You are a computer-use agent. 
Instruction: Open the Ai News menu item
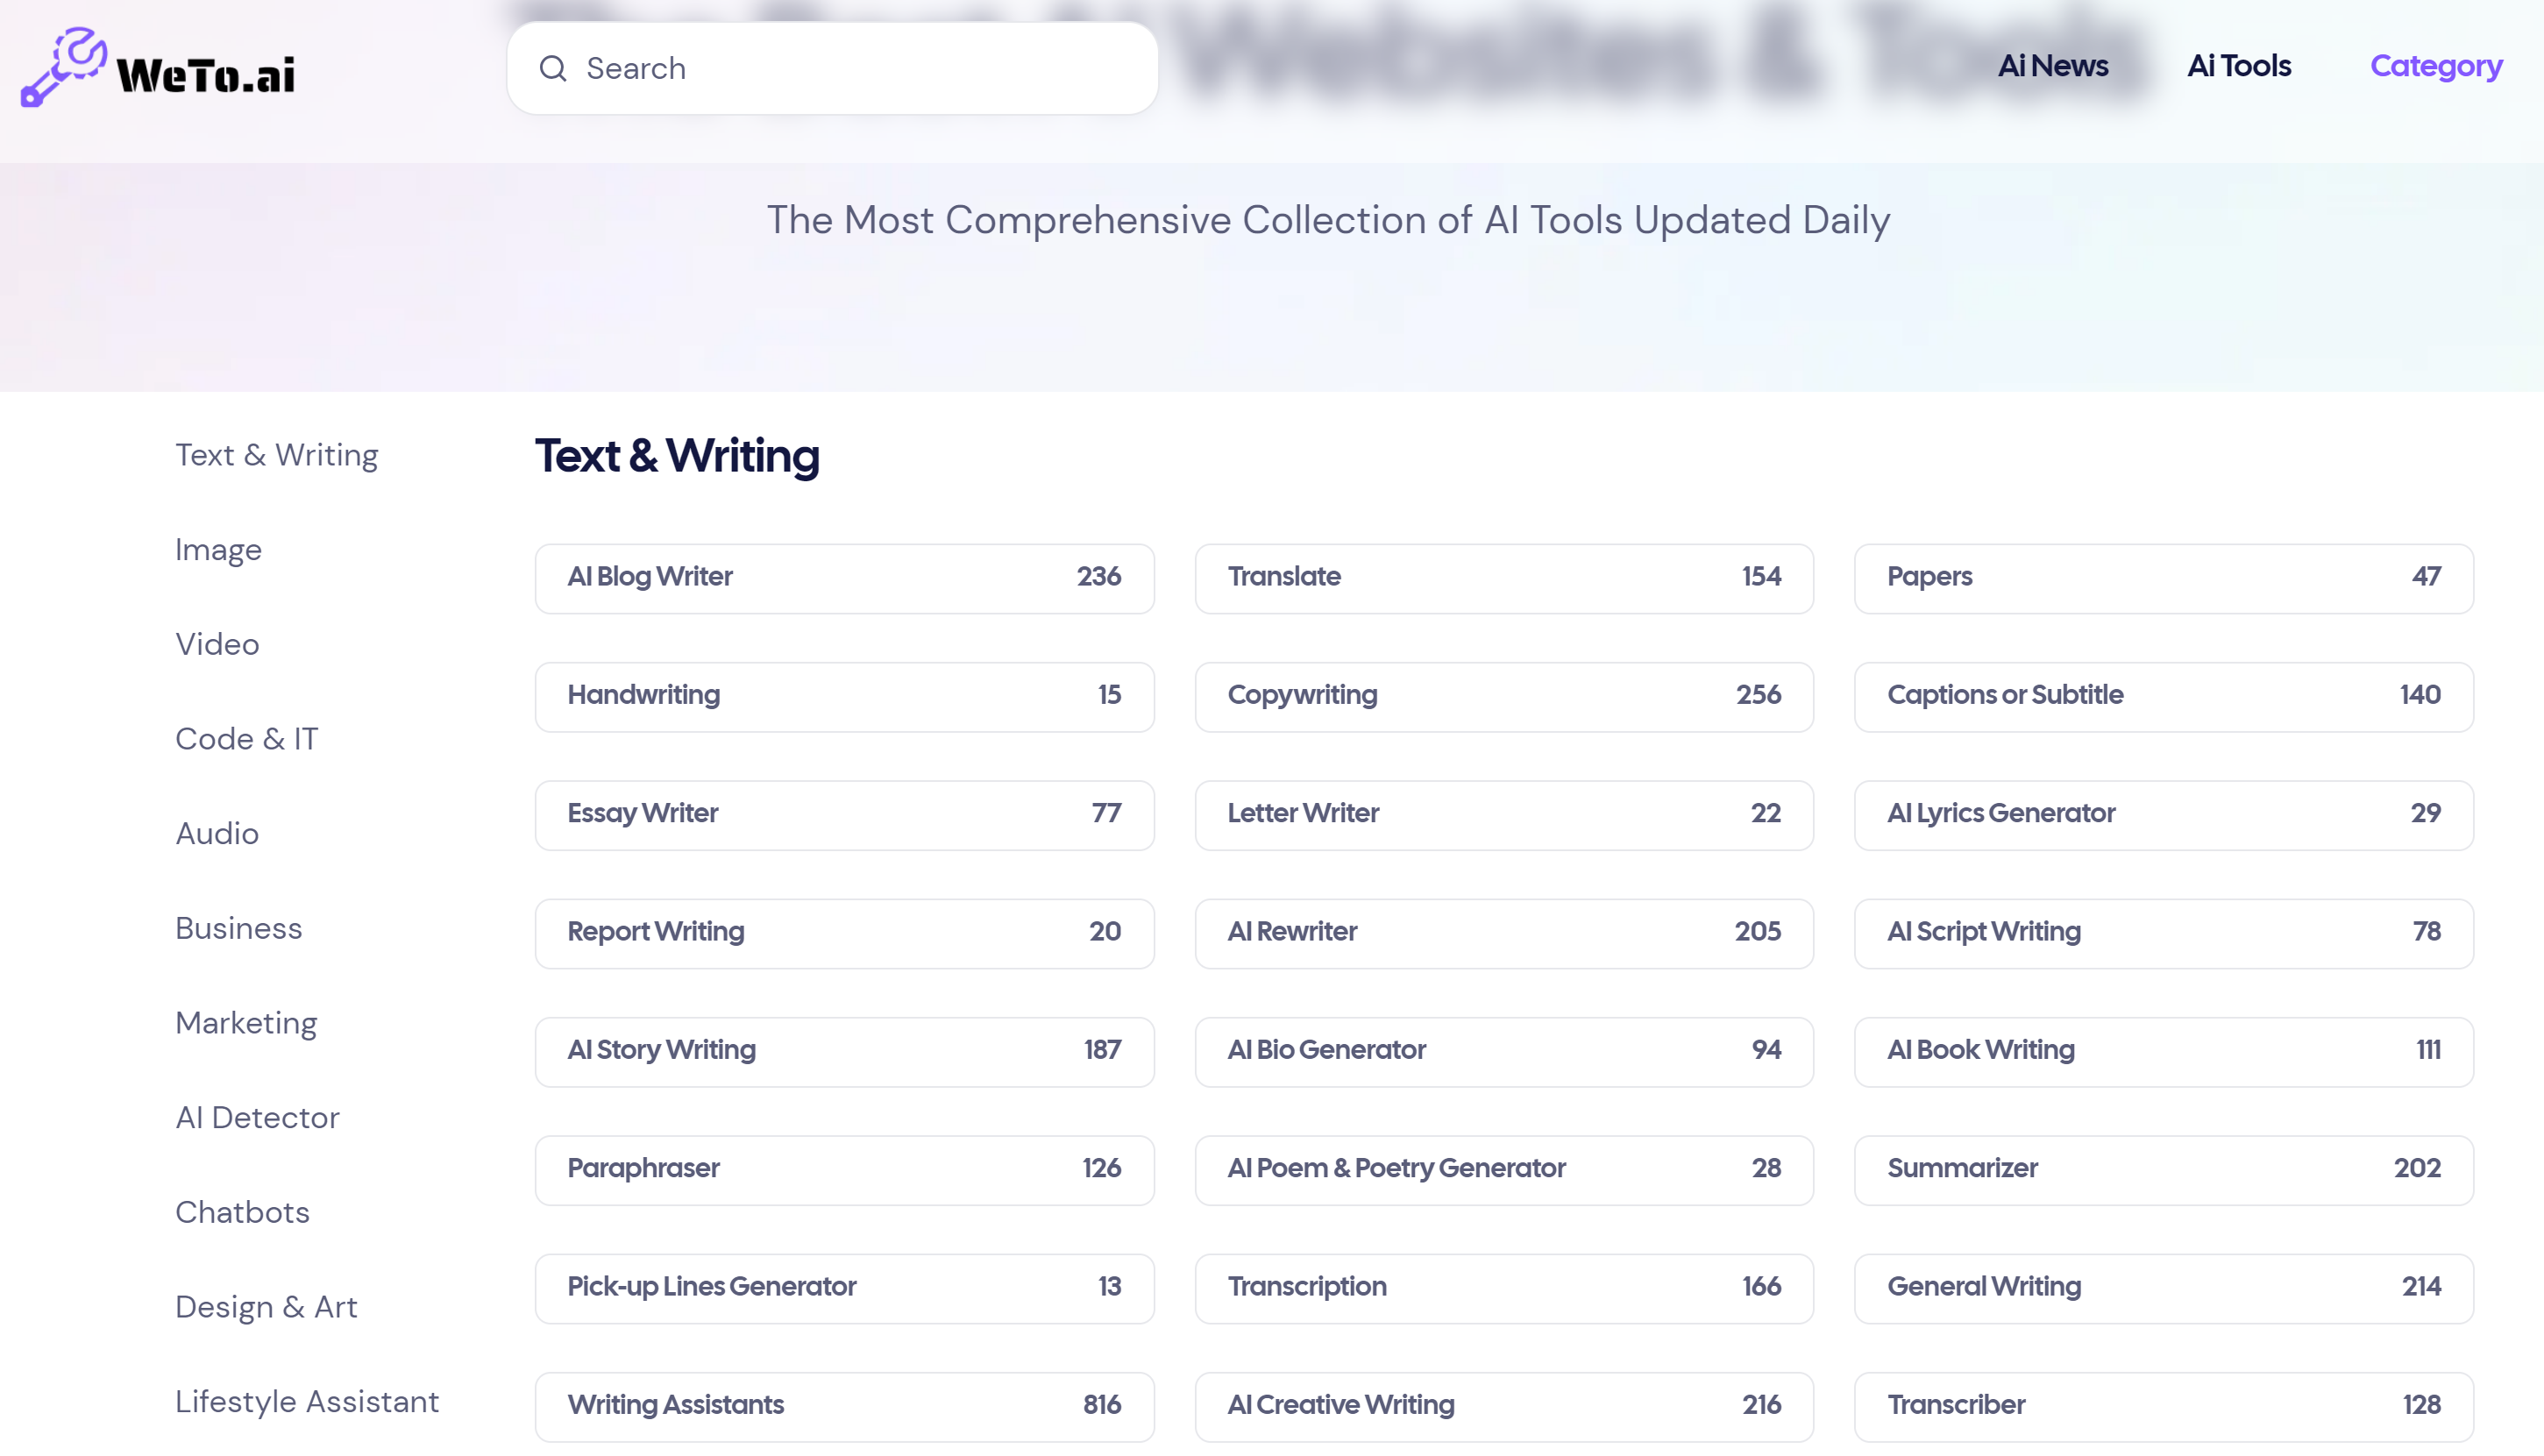(2052, 66)
